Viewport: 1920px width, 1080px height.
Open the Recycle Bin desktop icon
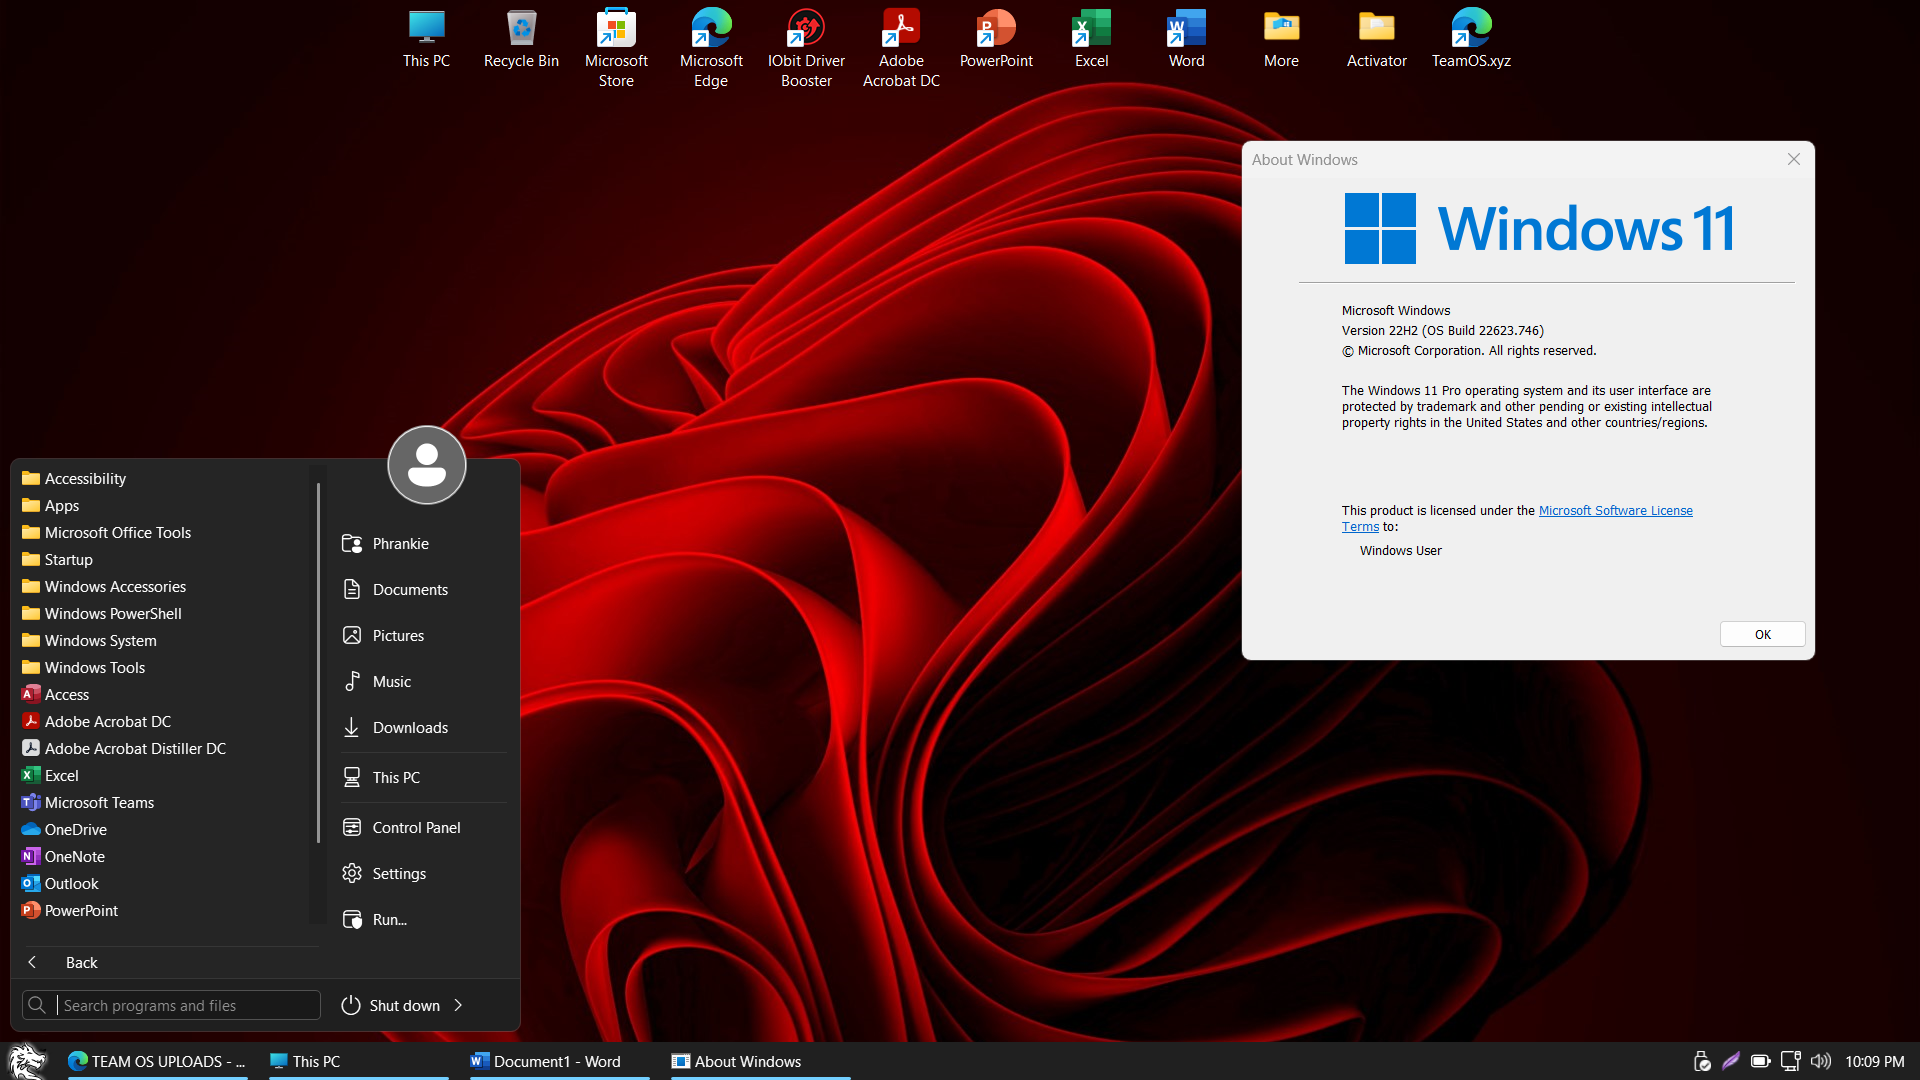click(x=521, y=40)
